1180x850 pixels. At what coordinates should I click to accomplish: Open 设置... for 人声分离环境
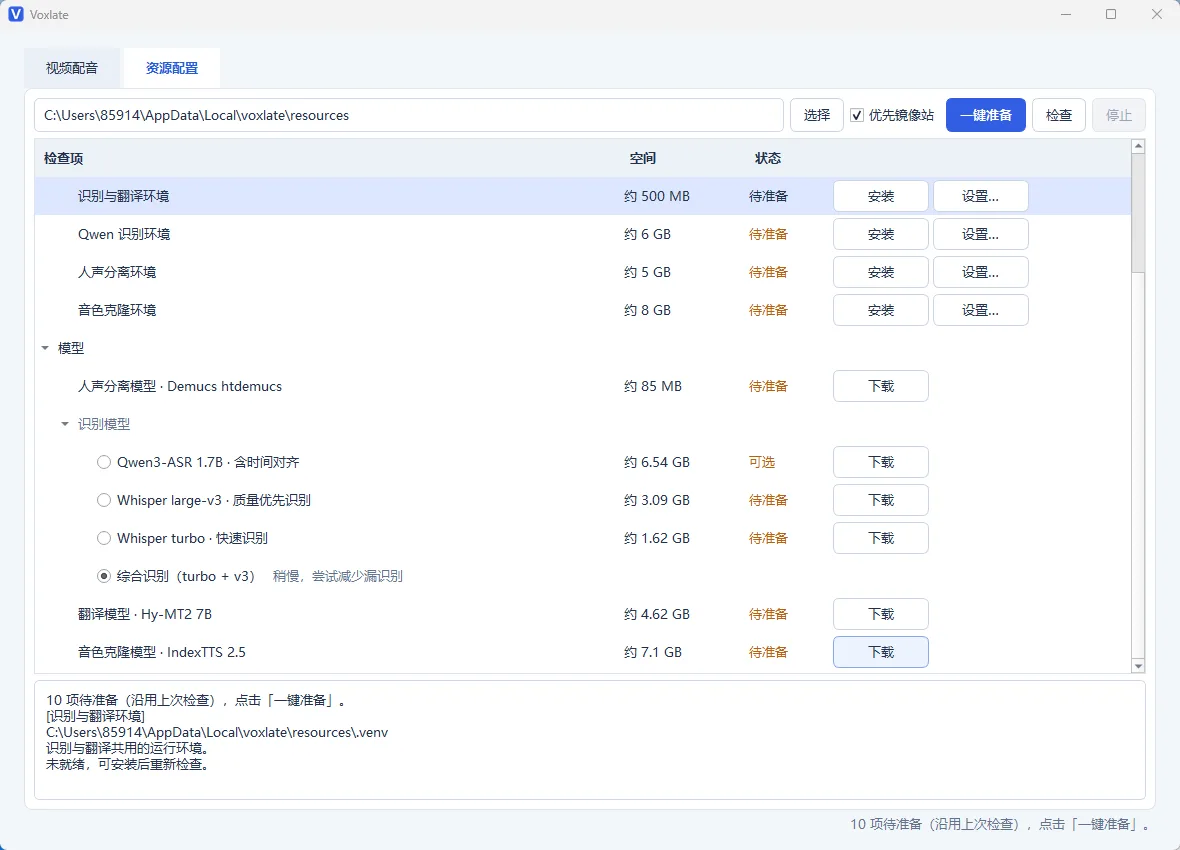coord(981,273)
